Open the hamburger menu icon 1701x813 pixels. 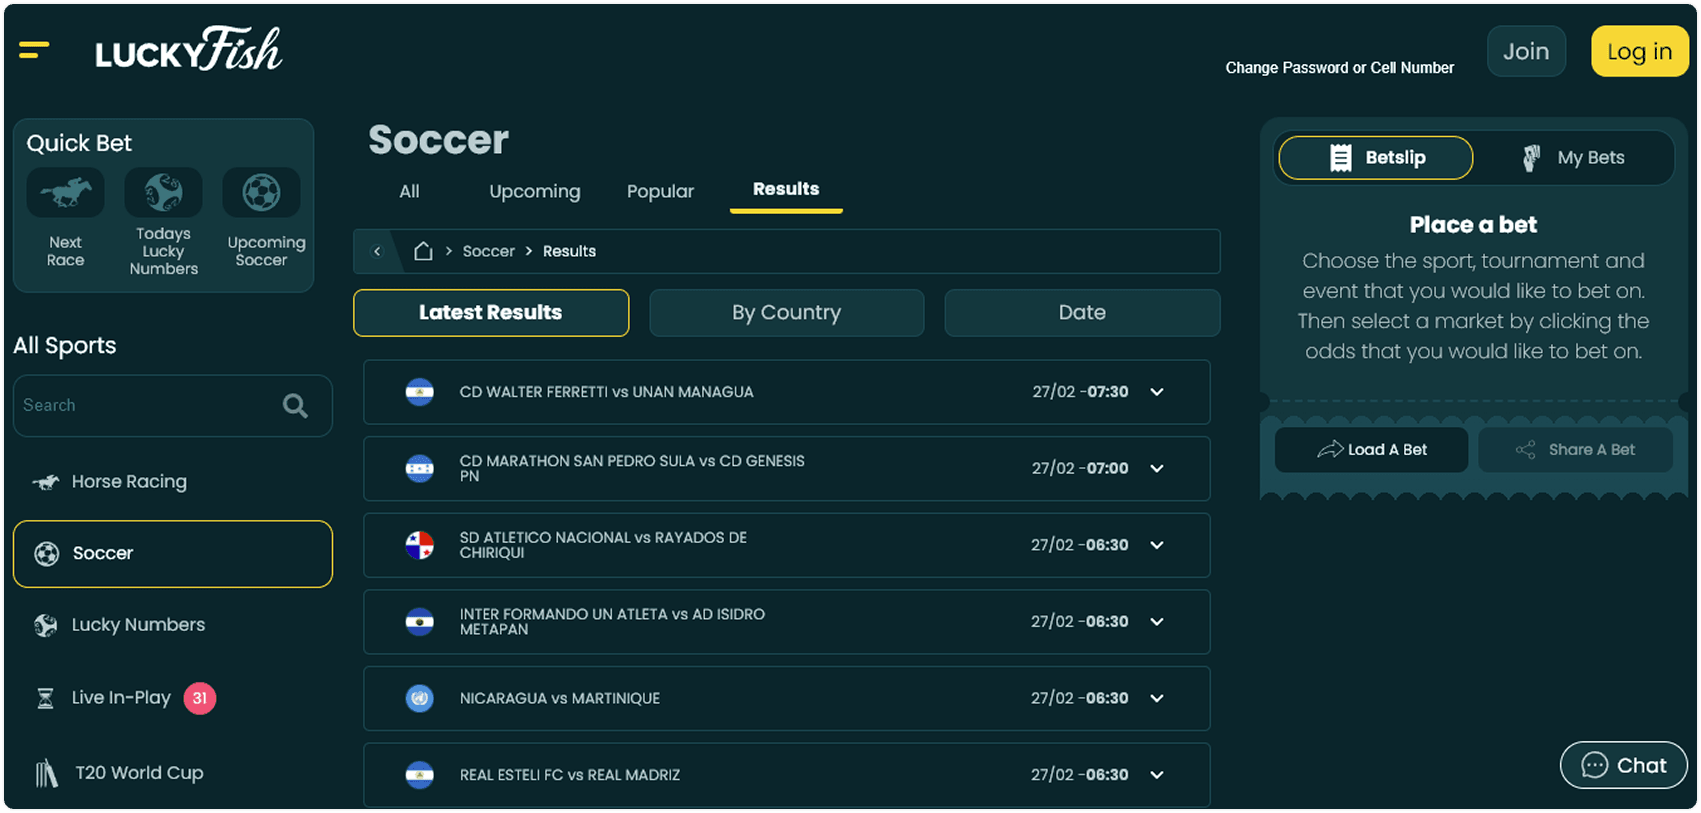coord(34,50)
